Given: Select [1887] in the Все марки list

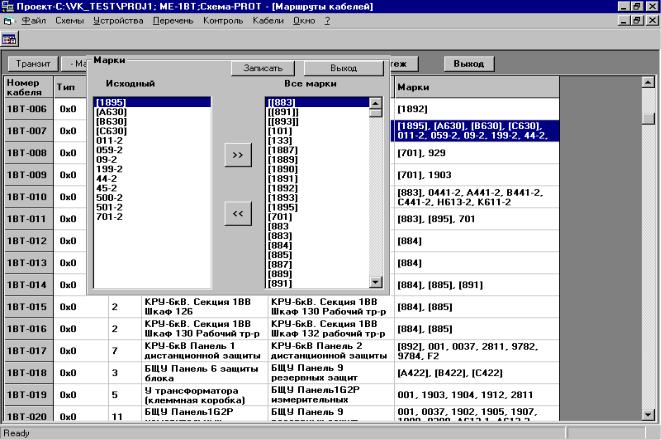Looking at the screenshot, I should [x=283, y=149].
